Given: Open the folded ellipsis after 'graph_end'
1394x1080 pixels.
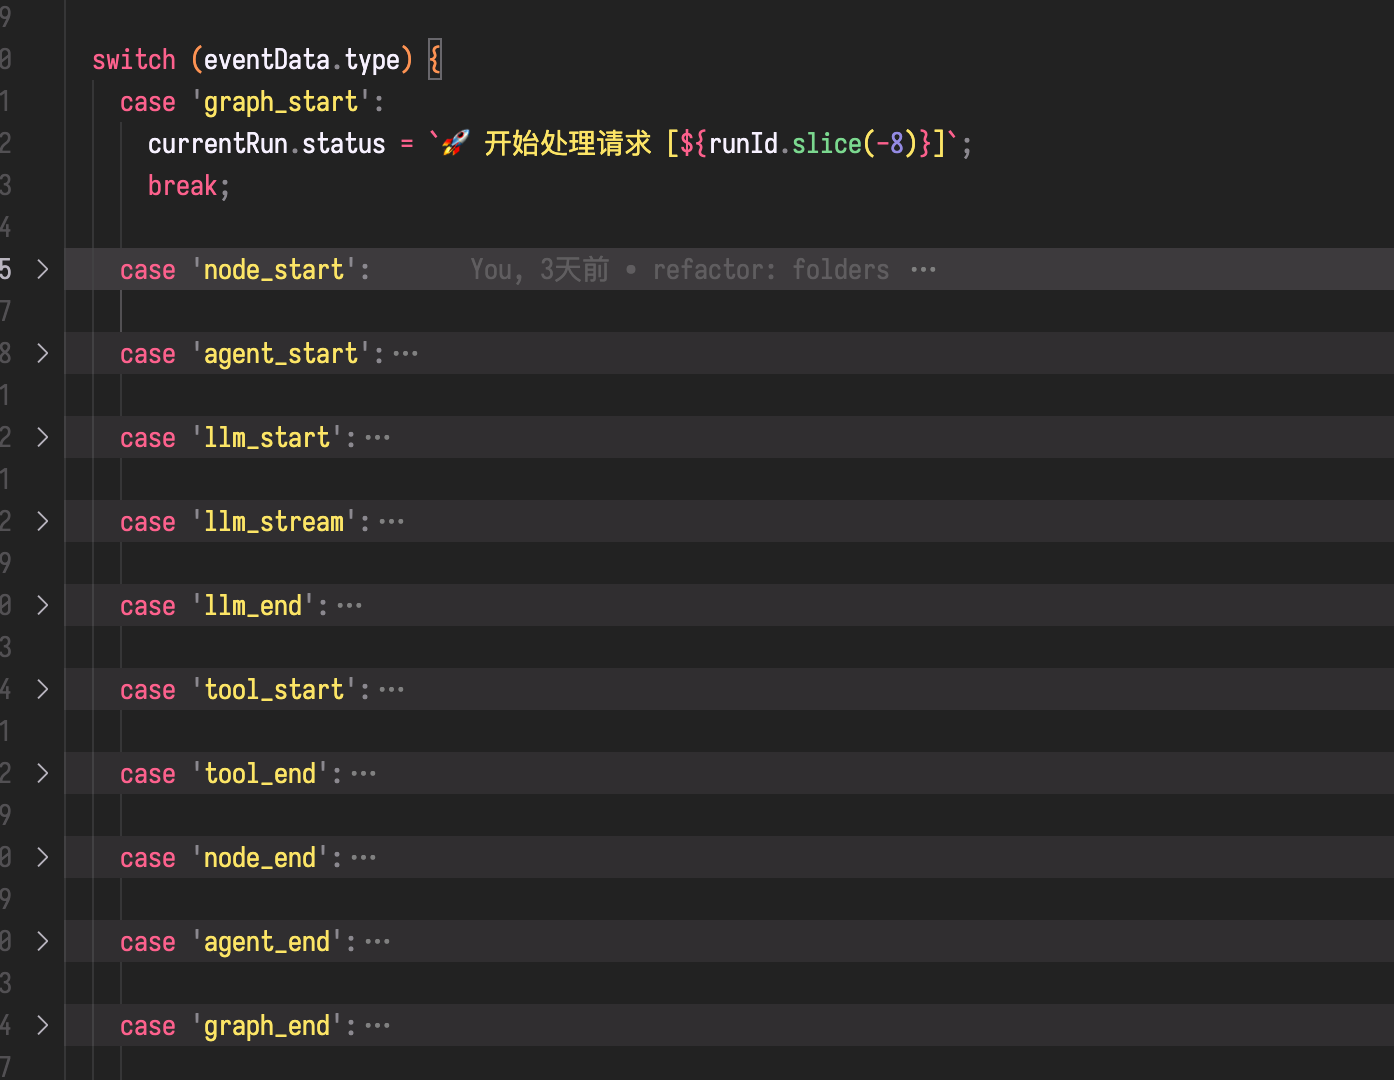Looking at the screenshot, I should pos(378,1026).
